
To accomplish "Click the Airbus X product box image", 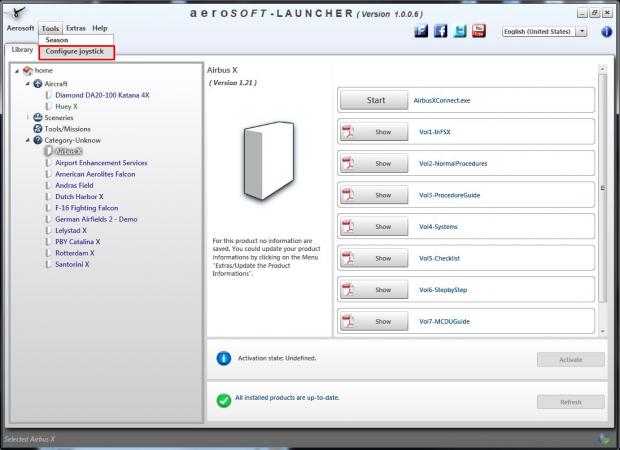I will [269, 160].
